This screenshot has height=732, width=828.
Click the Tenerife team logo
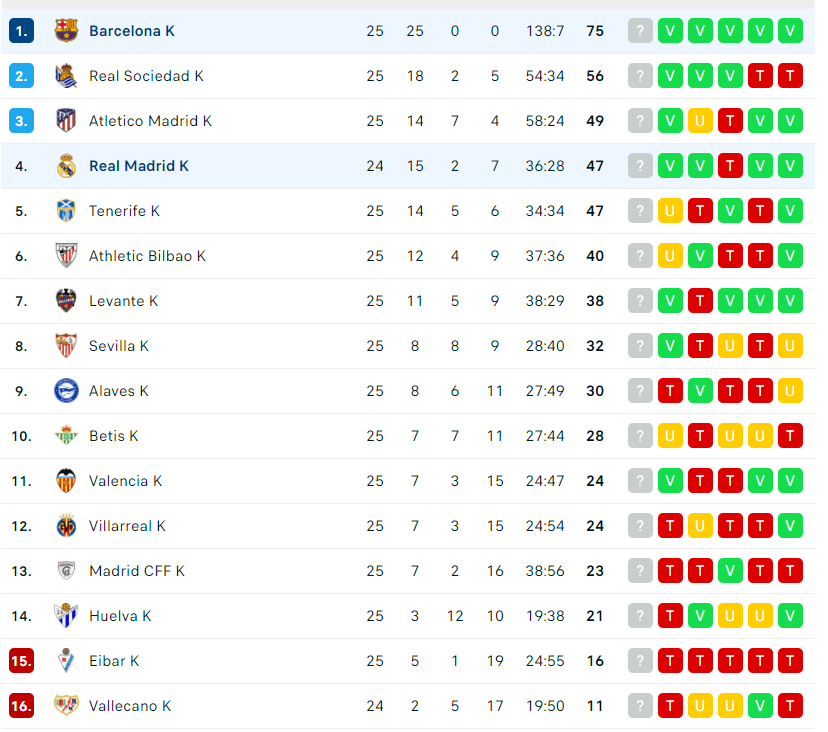tap(68, 210)
